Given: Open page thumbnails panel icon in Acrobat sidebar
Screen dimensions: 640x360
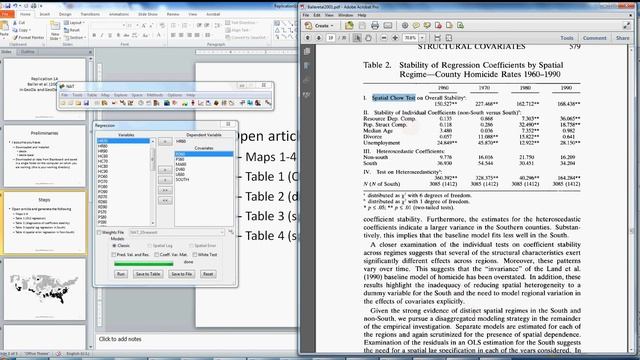Looking at the screenshot, I should [307, 52].
